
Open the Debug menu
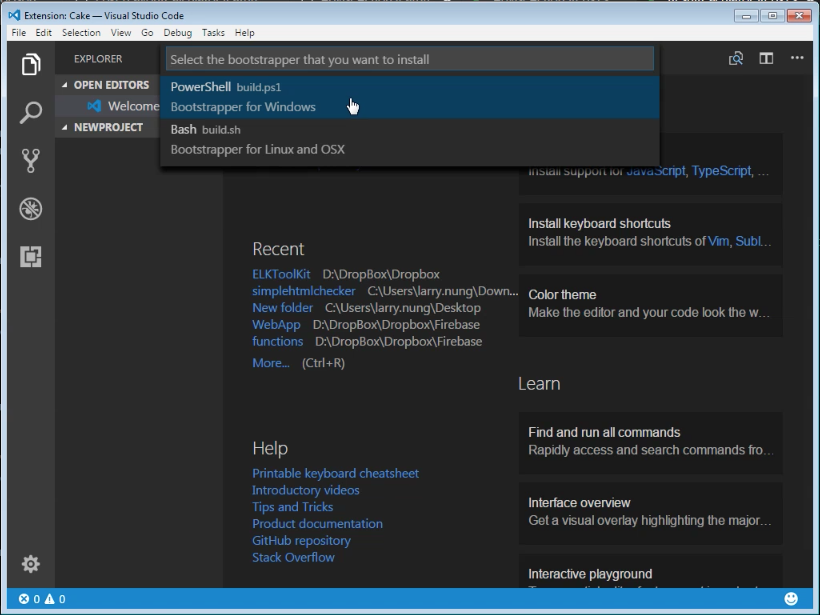pos(177,32)
